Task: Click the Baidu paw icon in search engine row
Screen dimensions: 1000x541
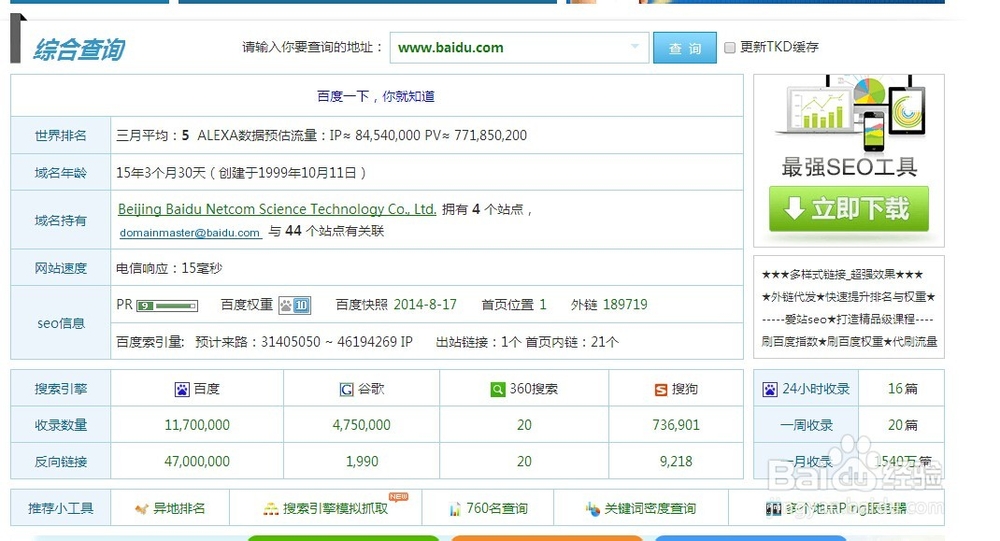Action: point(182,389)
